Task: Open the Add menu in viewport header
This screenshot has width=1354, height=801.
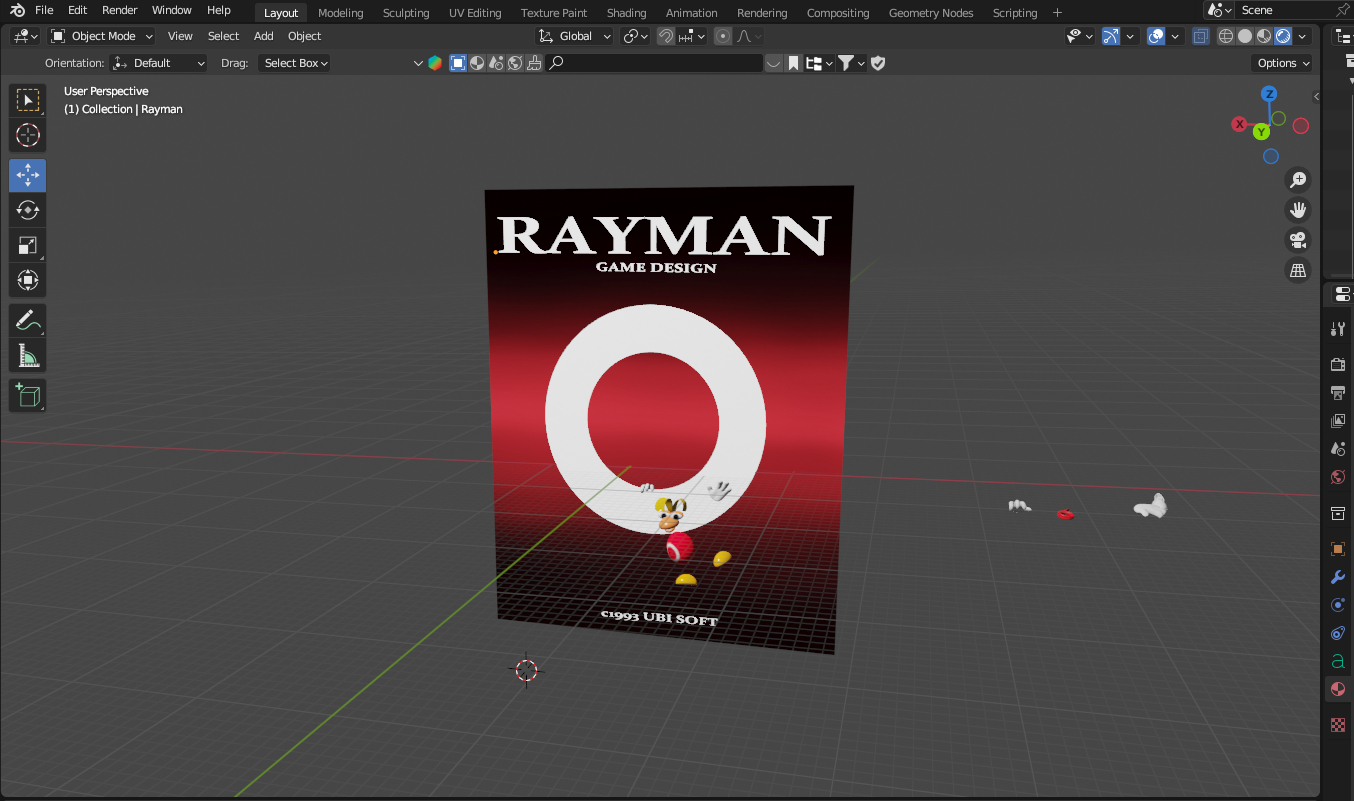Action: [263, 36]
